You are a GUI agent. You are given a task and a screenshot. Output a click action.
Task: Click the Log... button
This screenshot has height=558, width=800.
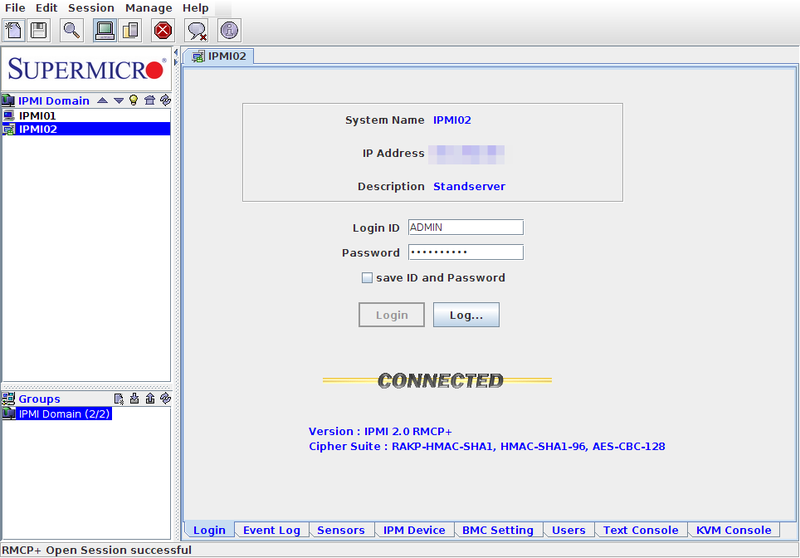coord(466,315)
